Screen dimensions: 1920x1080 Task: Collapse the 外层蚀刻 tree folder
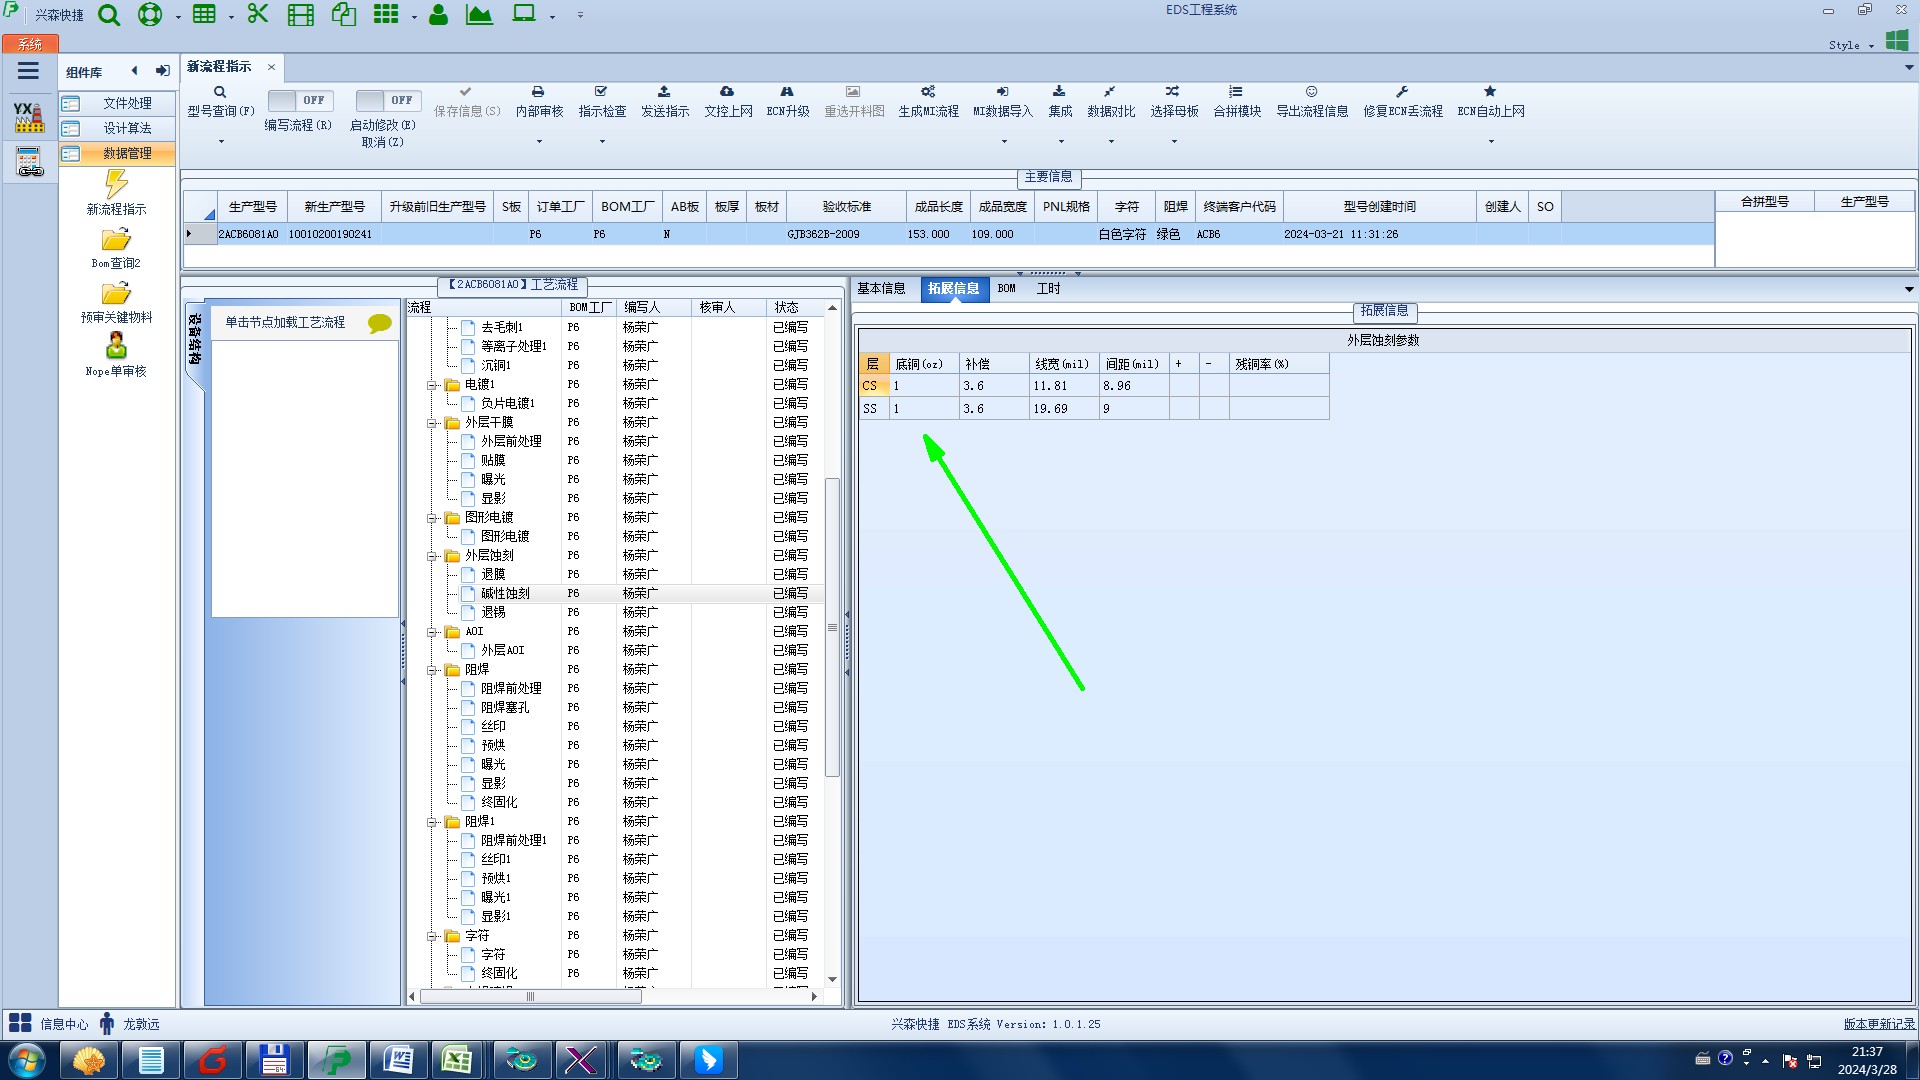(x=433, y=556)
